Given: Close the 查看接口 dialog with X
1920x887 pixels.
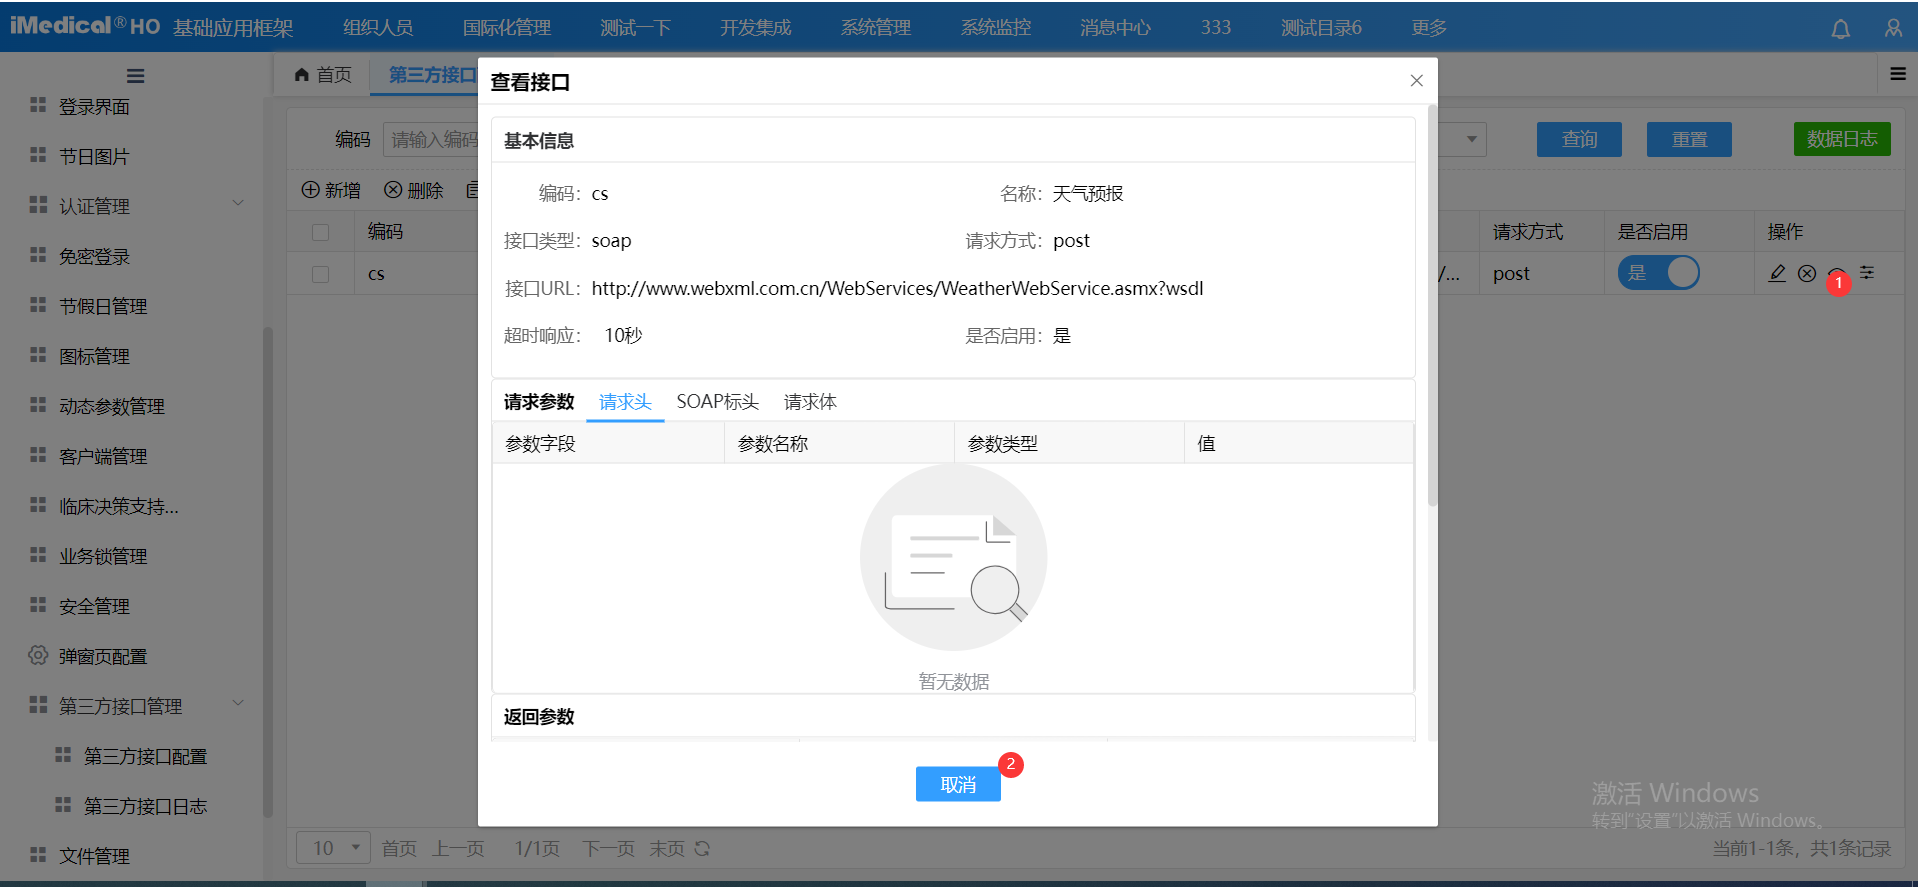Looking at the screenshot, I should coord(1416,81).
